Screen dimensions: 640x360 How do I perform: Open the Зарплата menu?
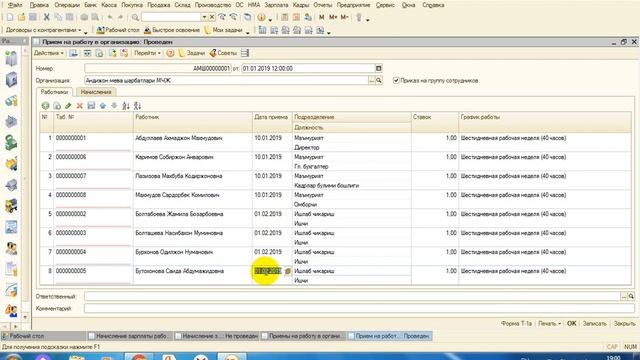(276, 5)
